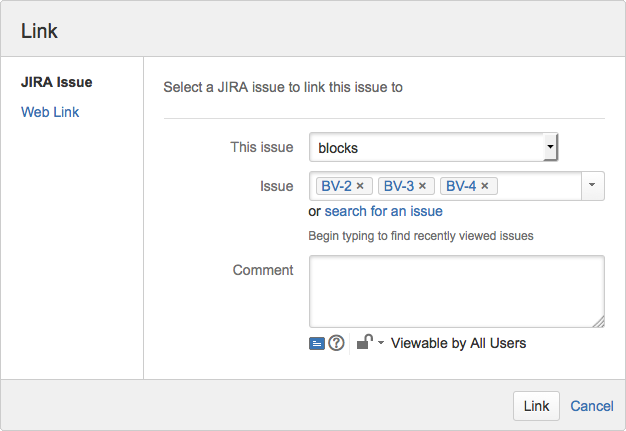Expand the Issue picker dropdown arrow
This screenshot has width=626, height=431.
[592, 186]
